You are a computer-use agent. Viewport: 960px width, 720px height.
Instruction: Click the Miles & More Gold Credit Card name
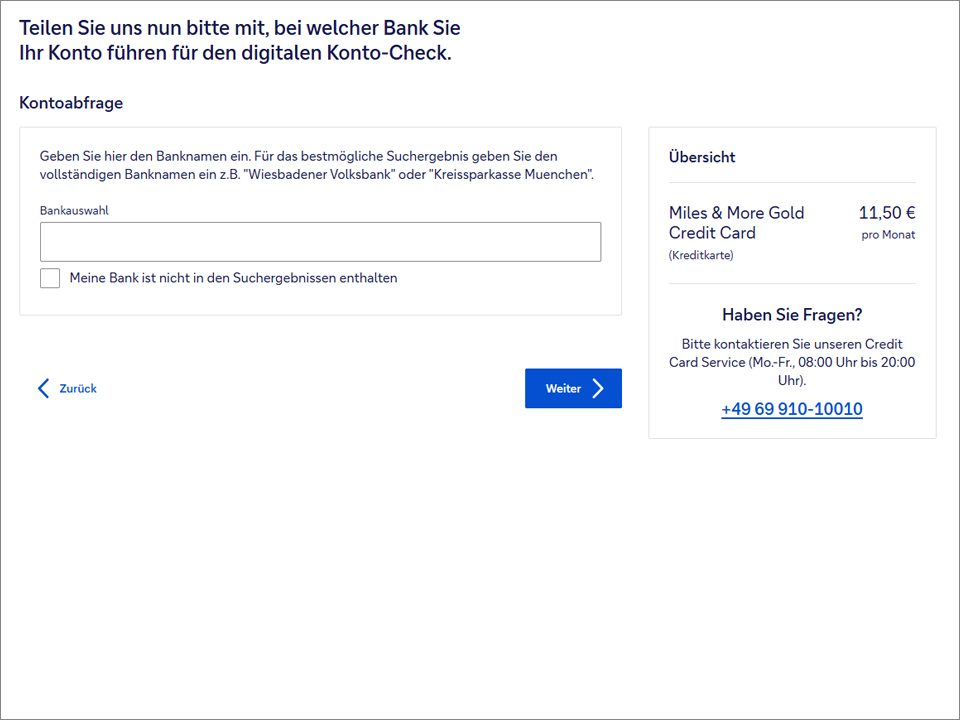(736, 223)
